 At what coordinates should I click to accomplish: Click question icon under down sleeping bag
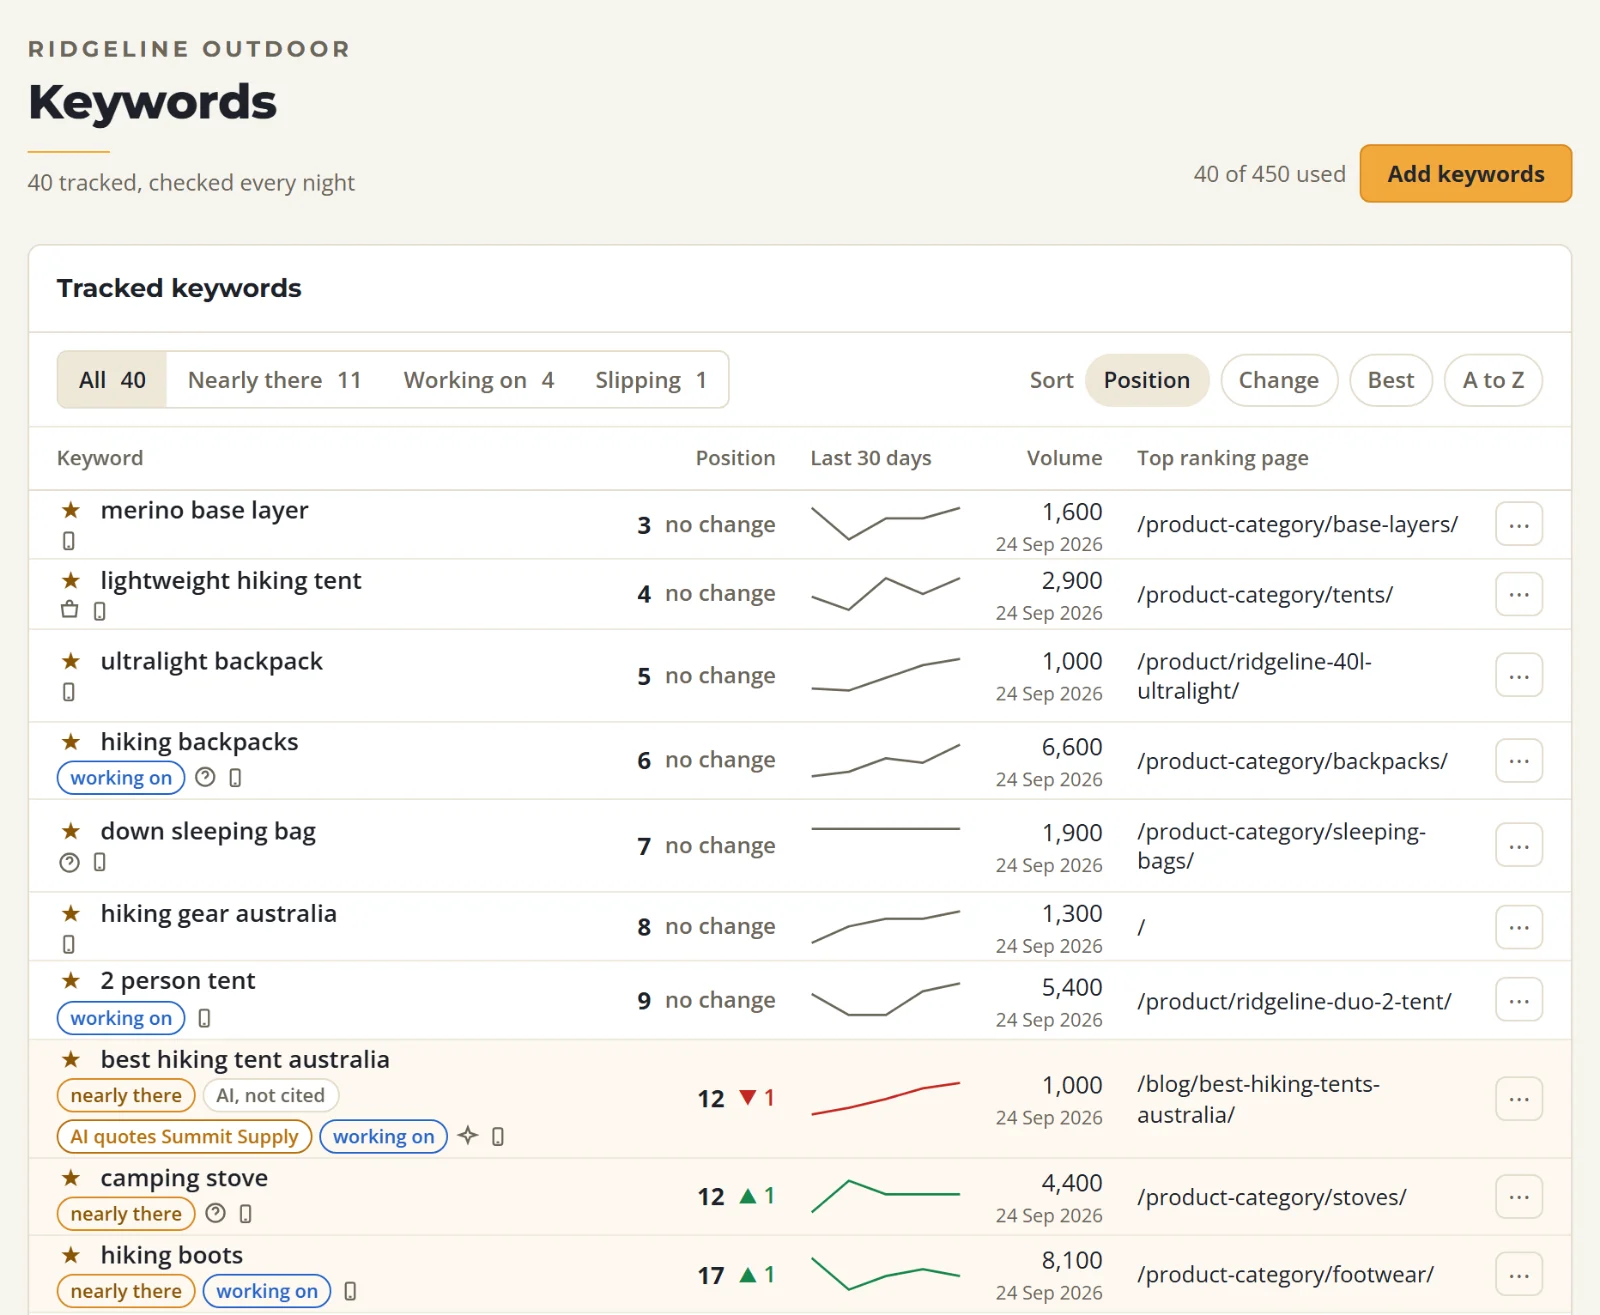69,862
